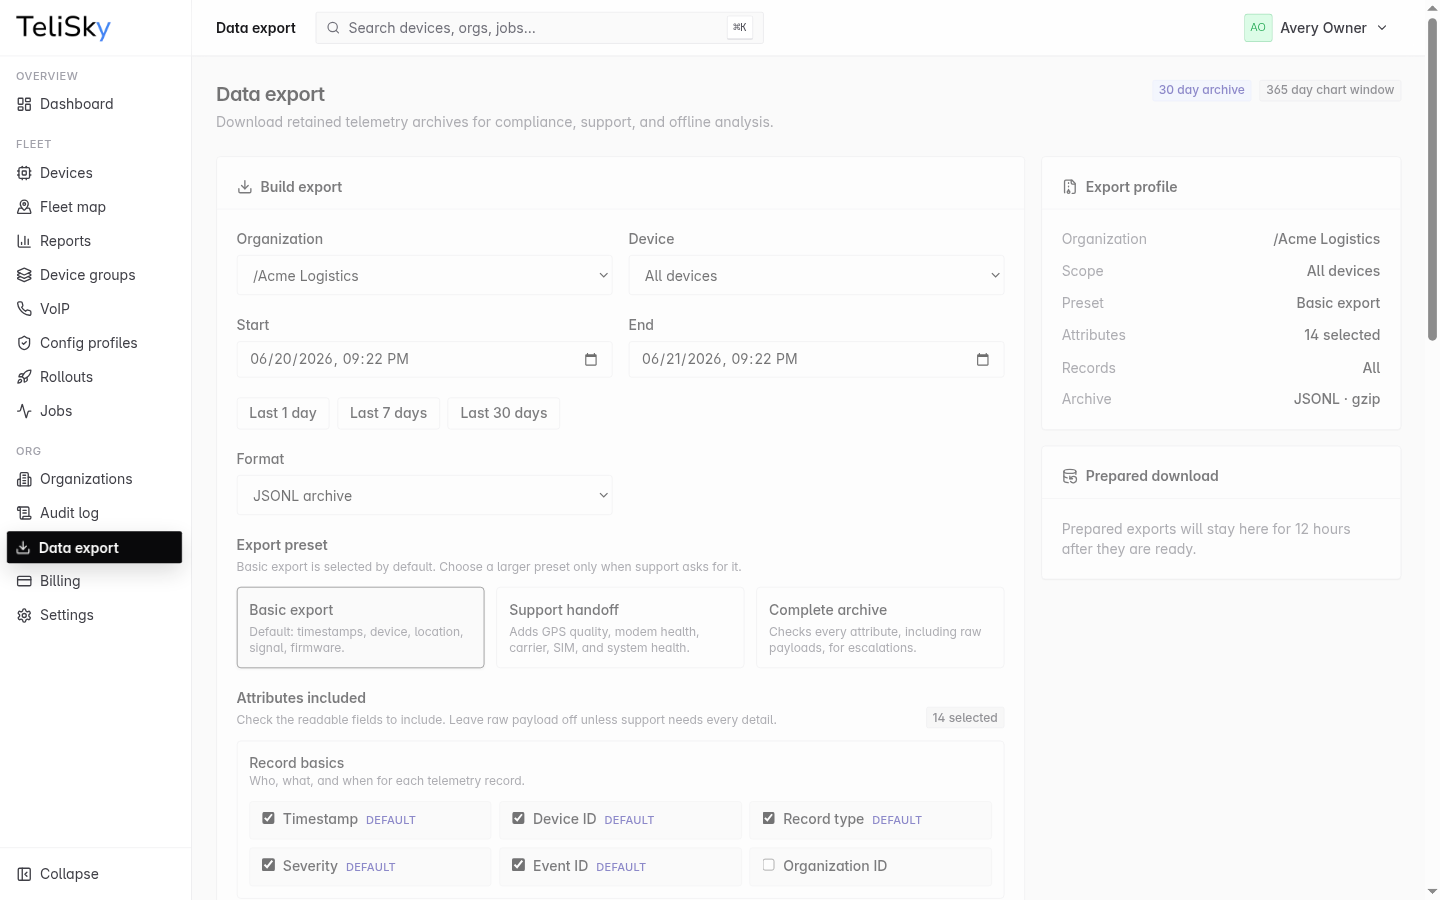This screenshot has height=900, width=1440.
Task: Click the VoIP phone icon
Action: coord(24,309)
